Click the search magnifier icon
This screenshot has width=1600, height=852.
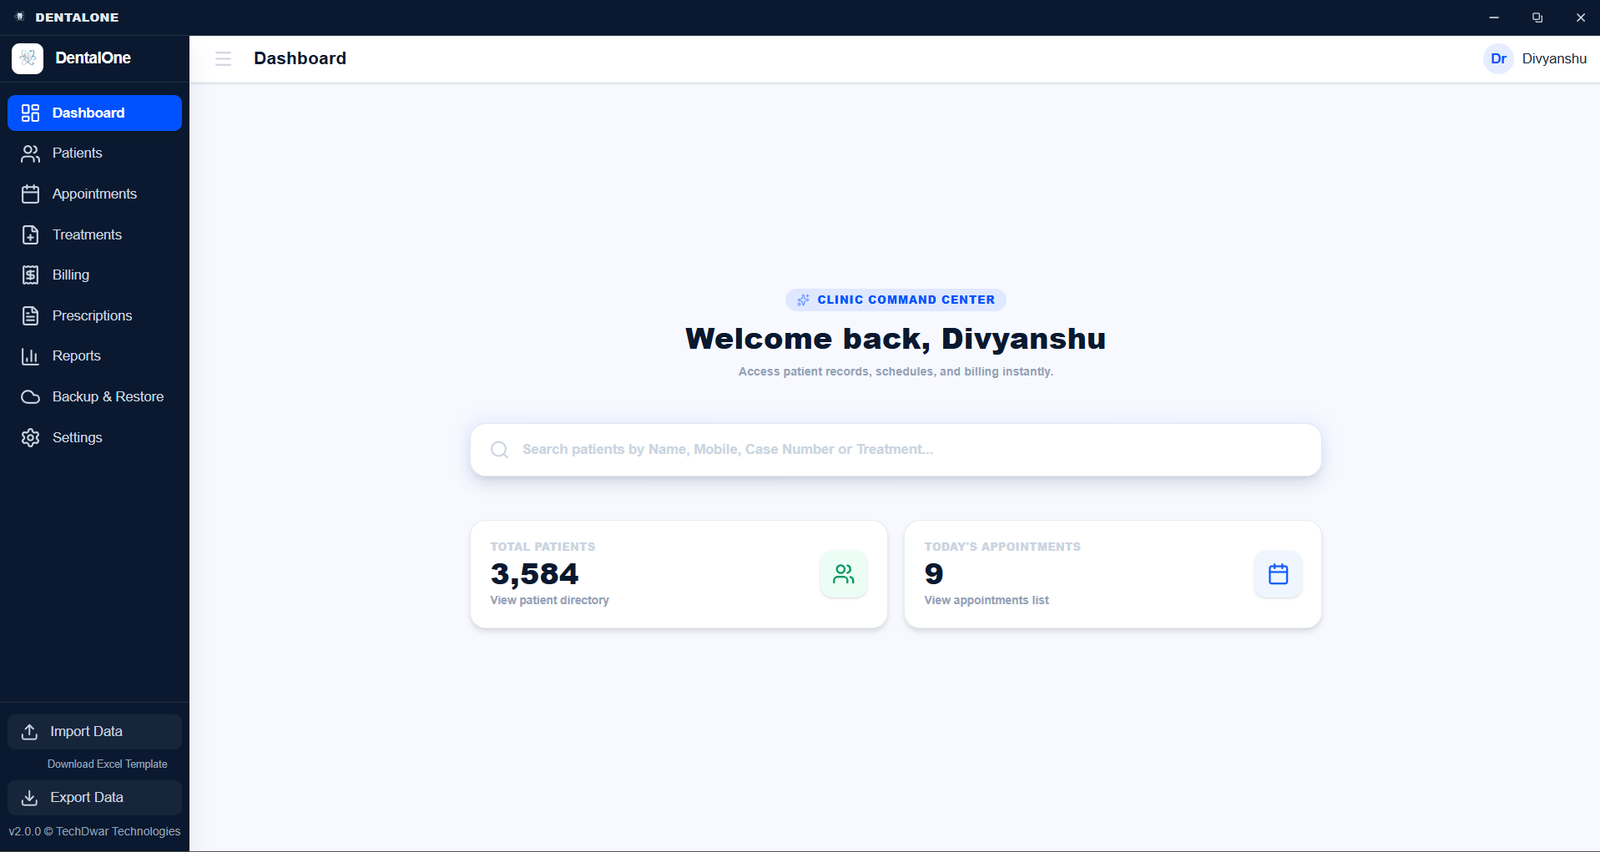pos(500,450)
